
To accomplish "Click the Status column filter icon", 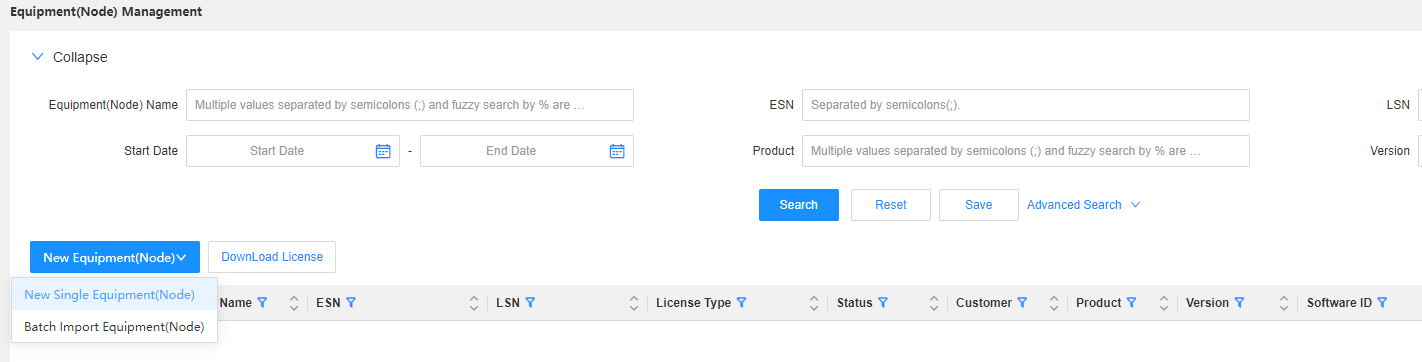I will point(882,302).
